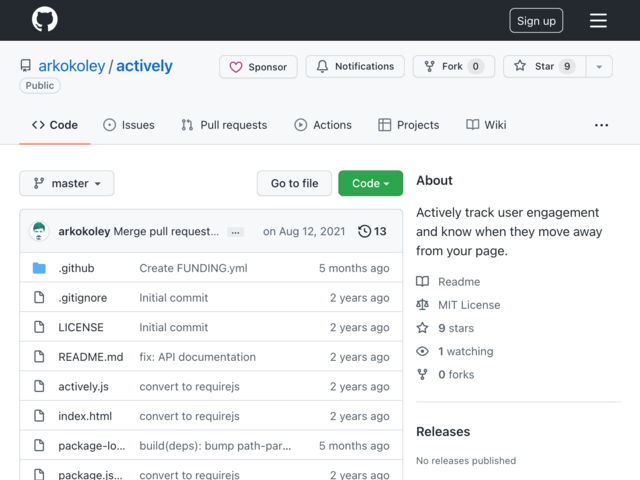Click the Readme book icon
Screen dimensions: 640x480
422,281
